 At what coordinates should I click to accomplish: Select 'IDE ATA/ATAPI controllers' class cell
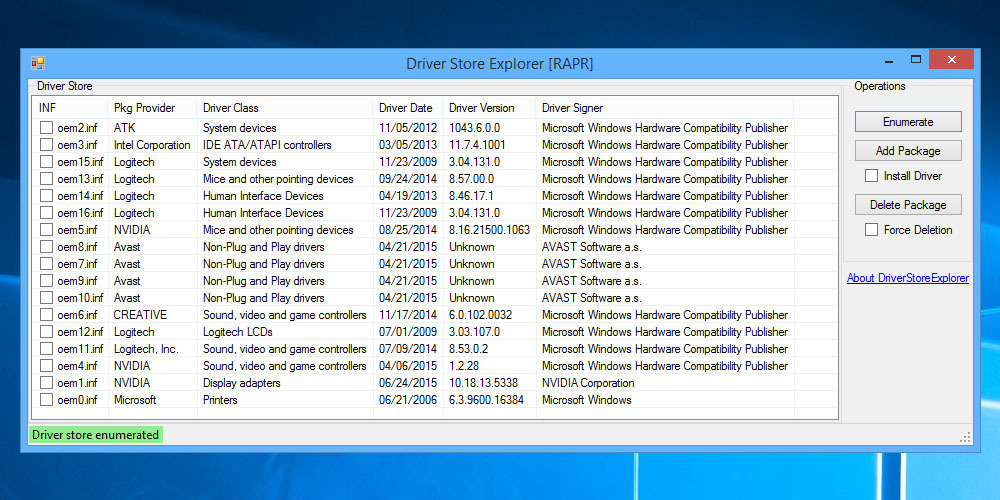point(267,145)
